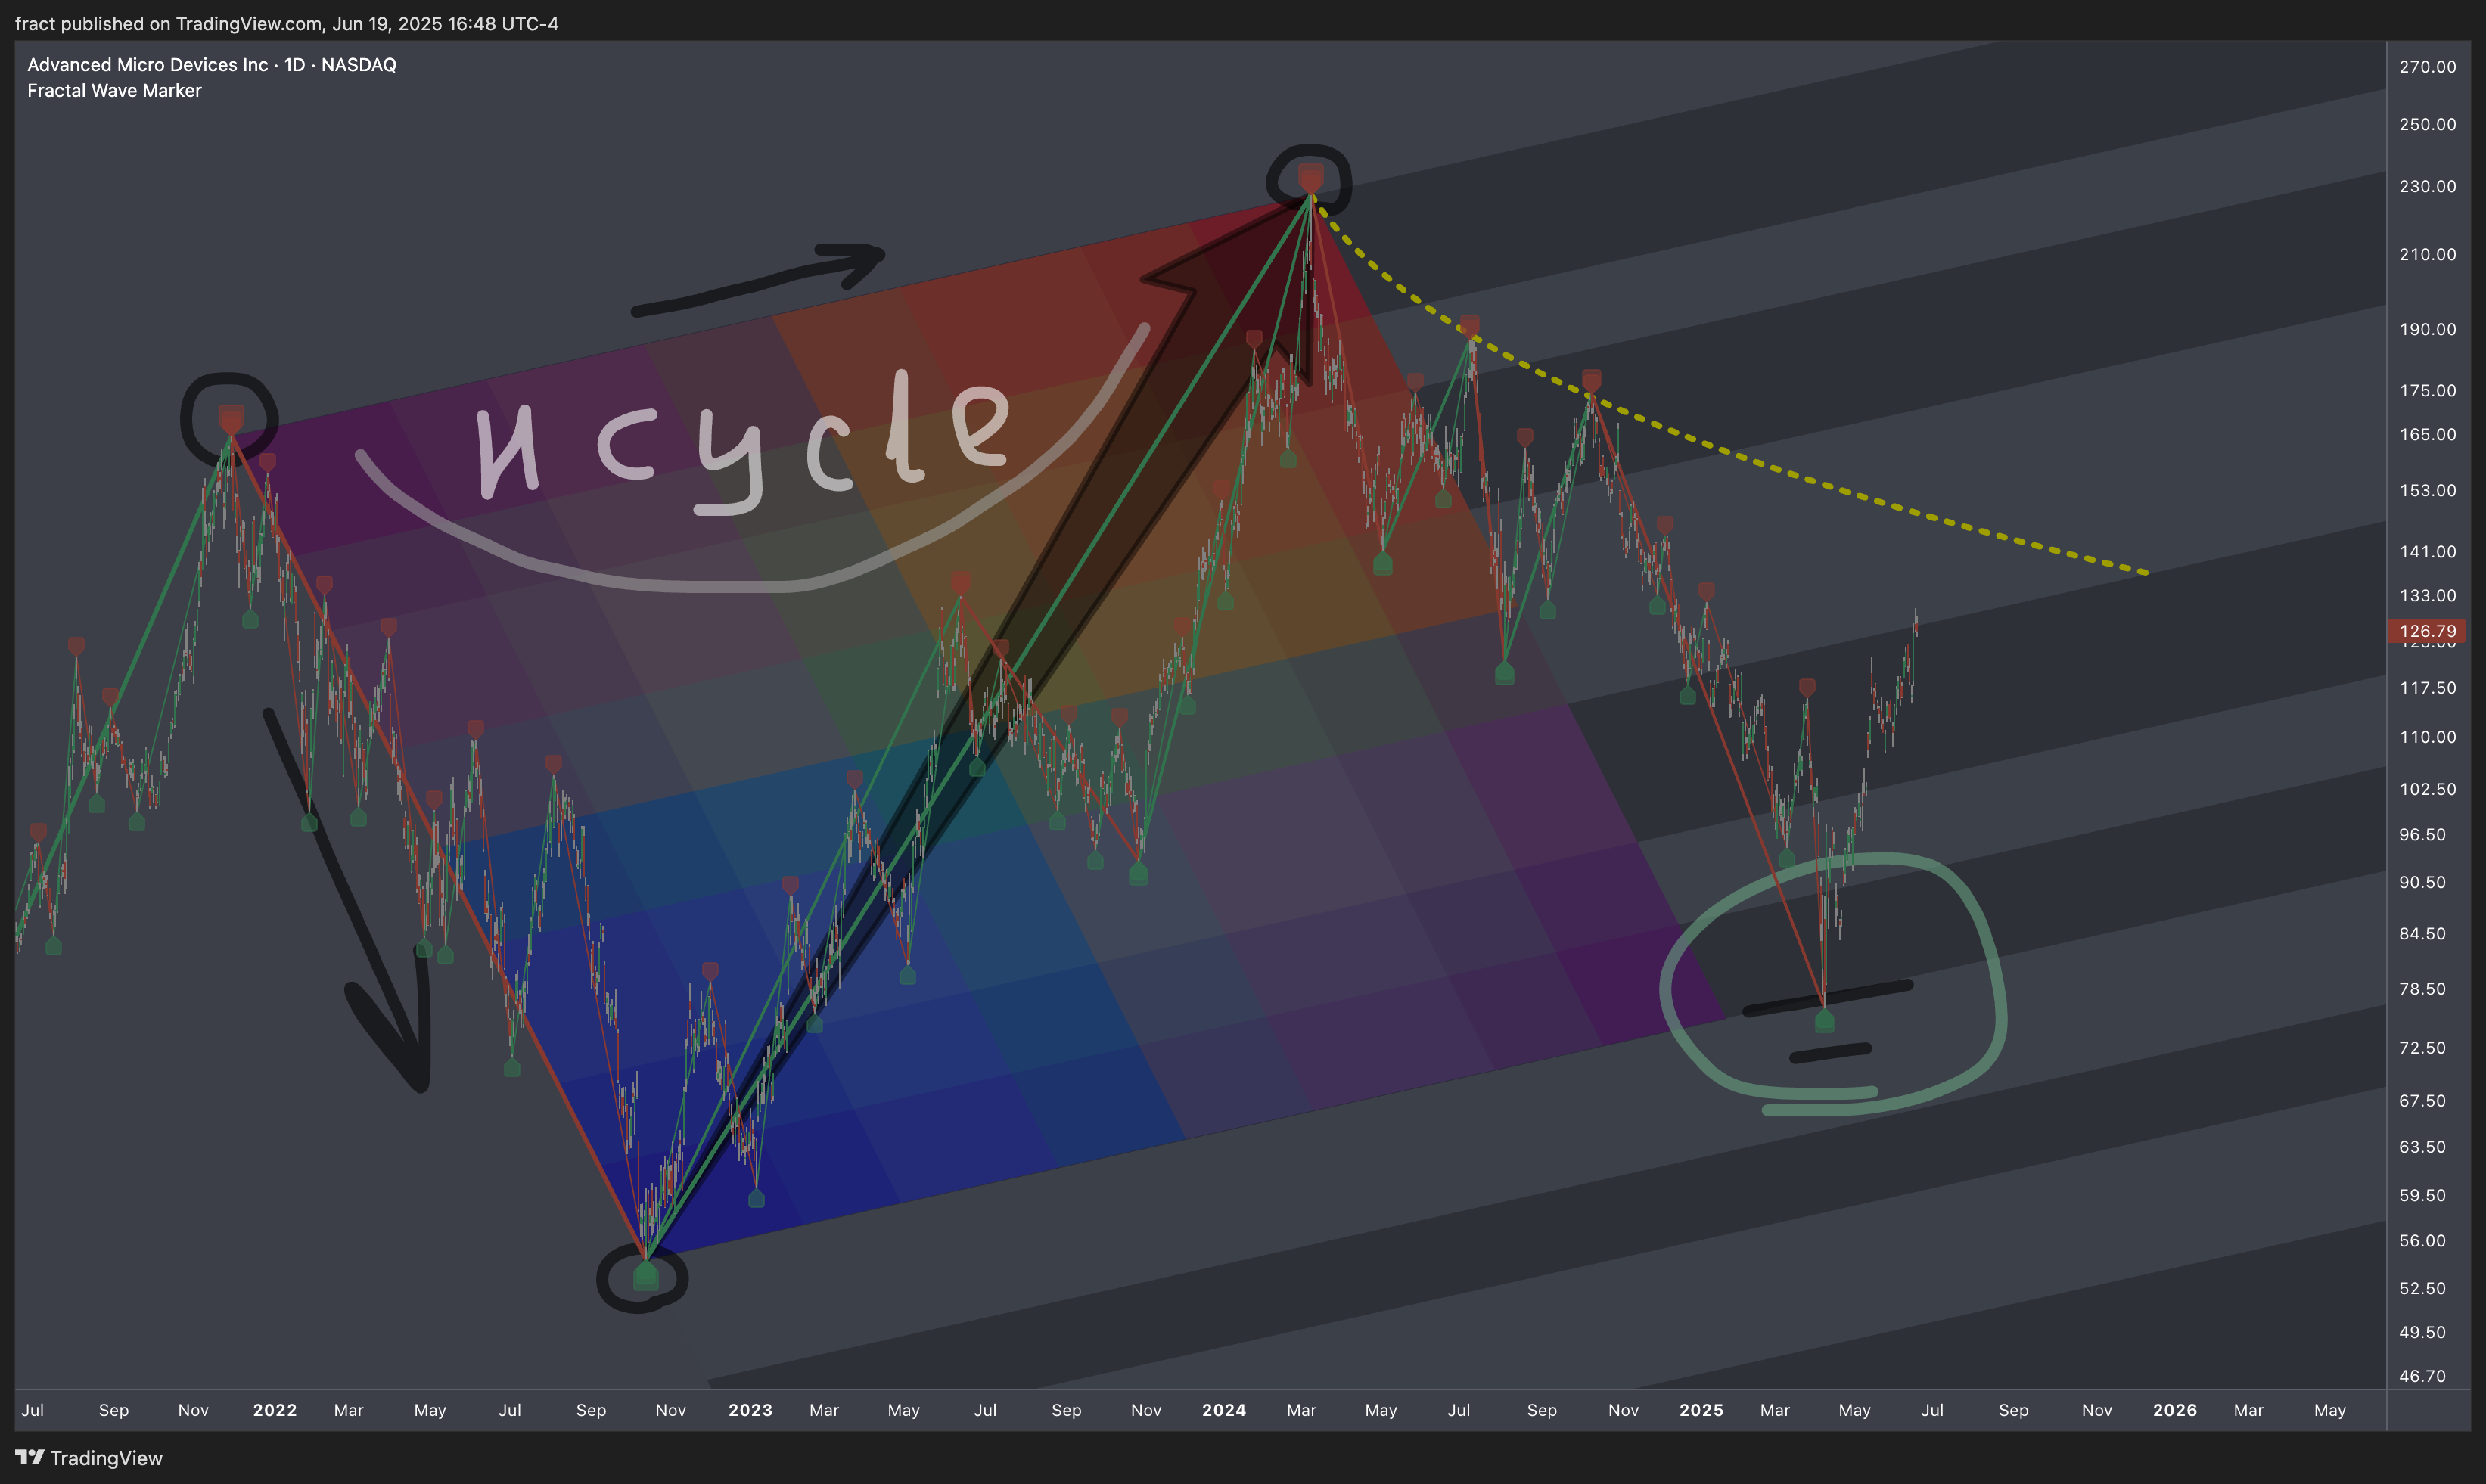Click the red pivot marker at the March 2024 peak
This screenshot has height=1484, width=2486.
point(1310,178)
